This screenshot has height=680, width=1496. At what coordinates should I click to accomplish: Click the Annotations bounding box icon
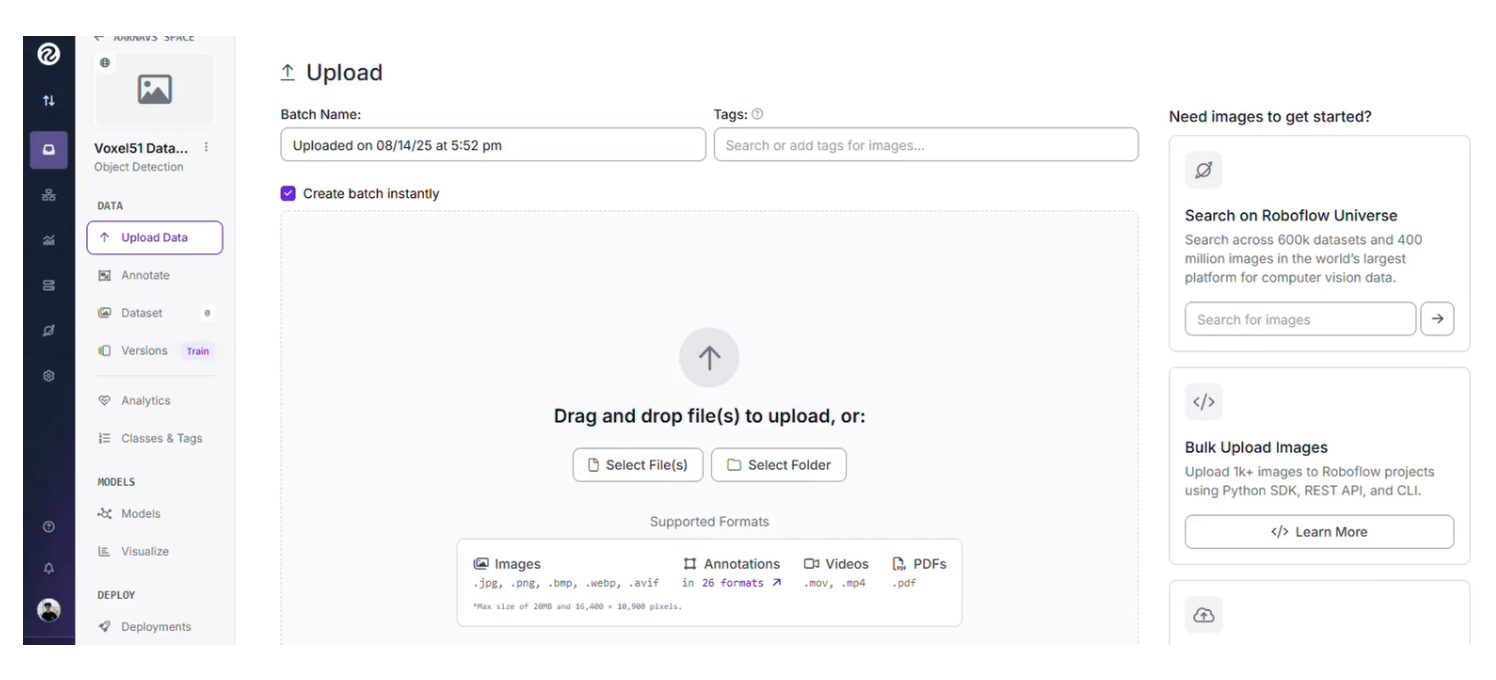690,564
